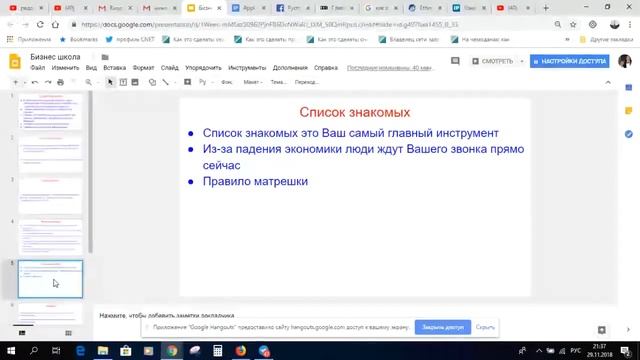Open a new browser tab with plus

[546, 8]
